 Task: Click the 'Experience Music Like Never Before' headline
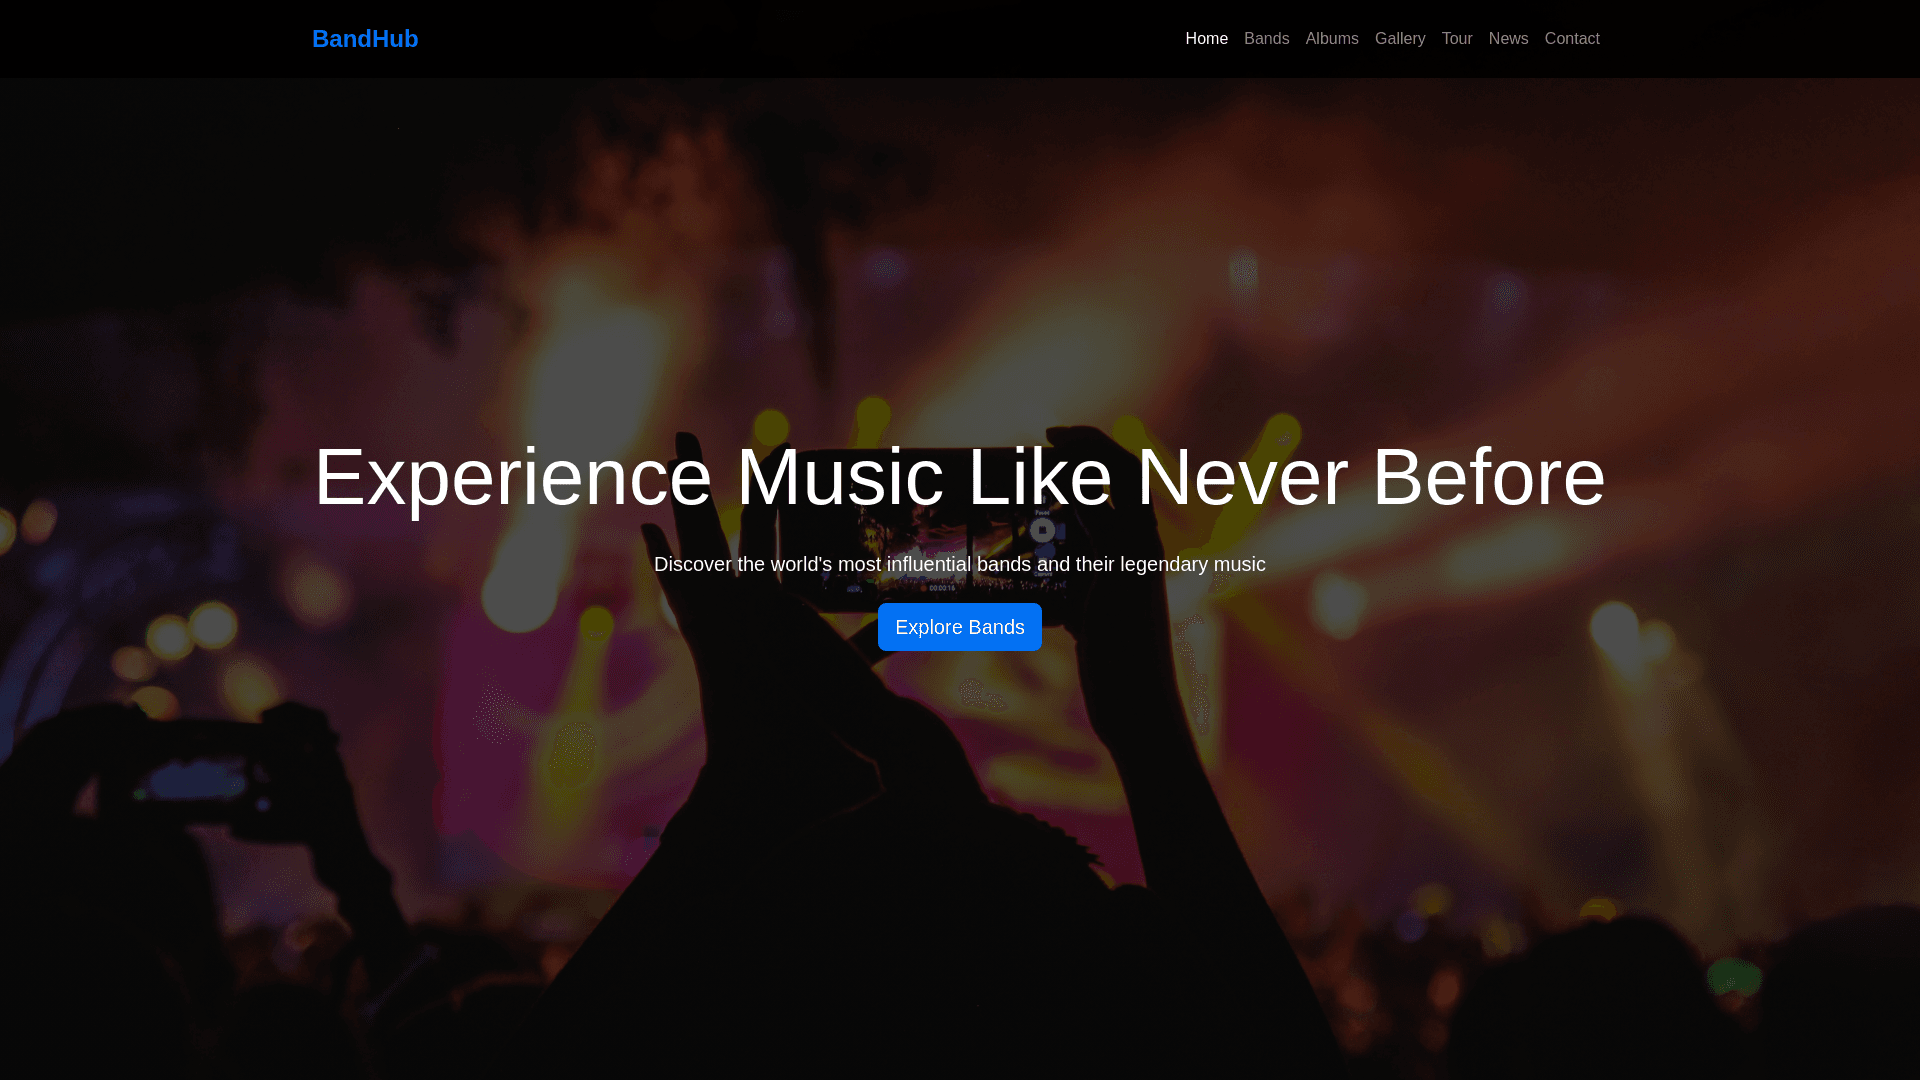[960, 478]
